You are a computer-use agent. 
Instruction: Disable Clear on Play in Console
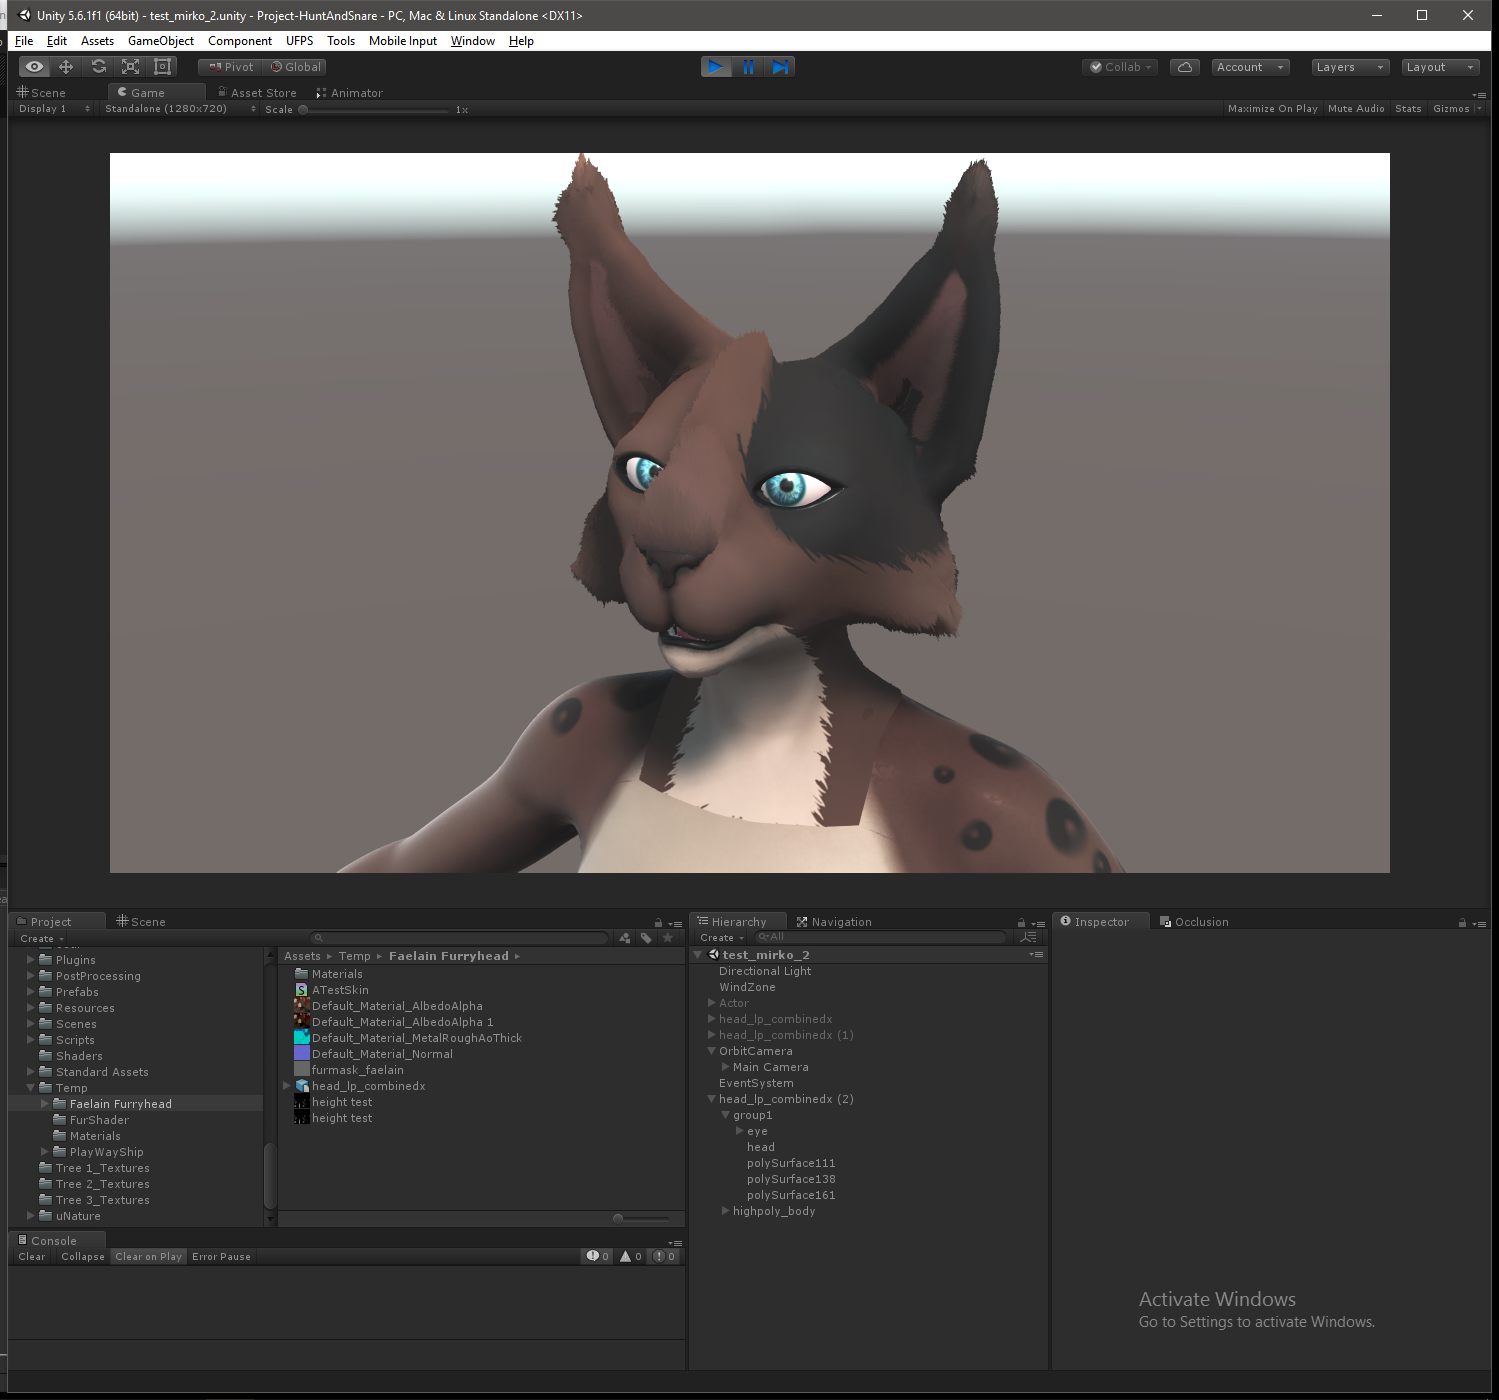(x=148, y=1257)
